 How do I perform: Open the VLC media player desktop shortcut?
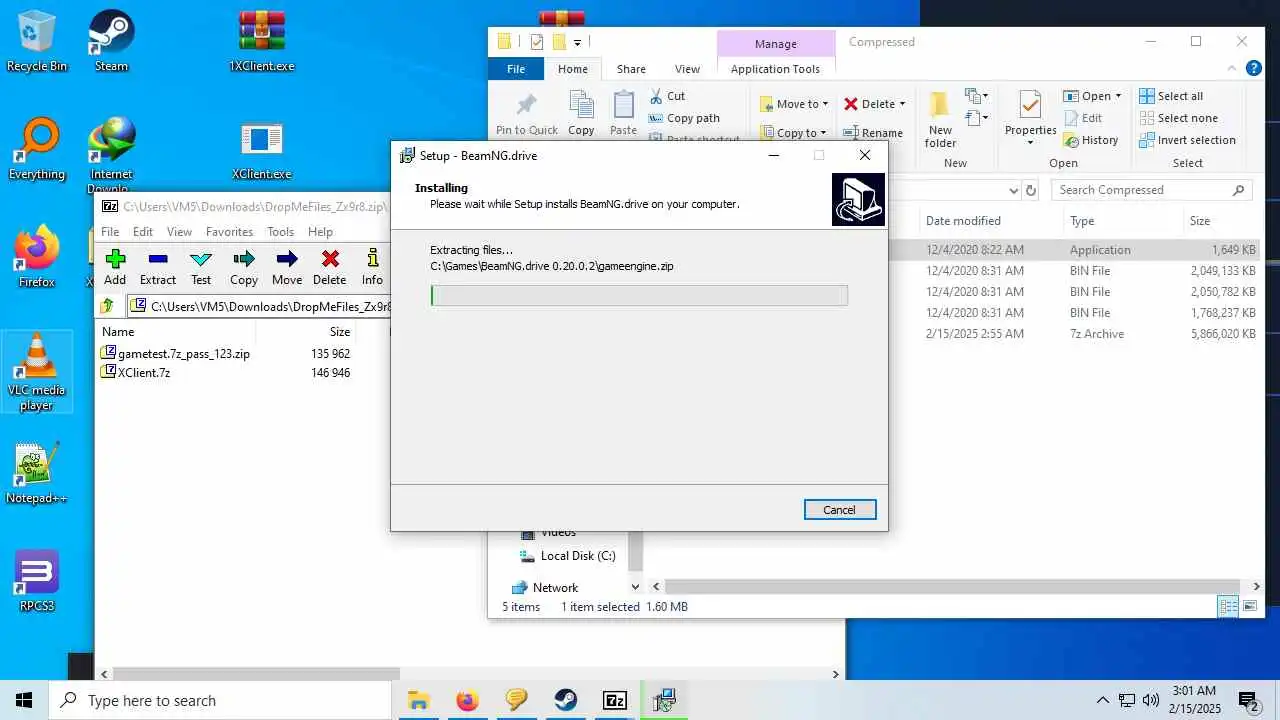[37, 372]
